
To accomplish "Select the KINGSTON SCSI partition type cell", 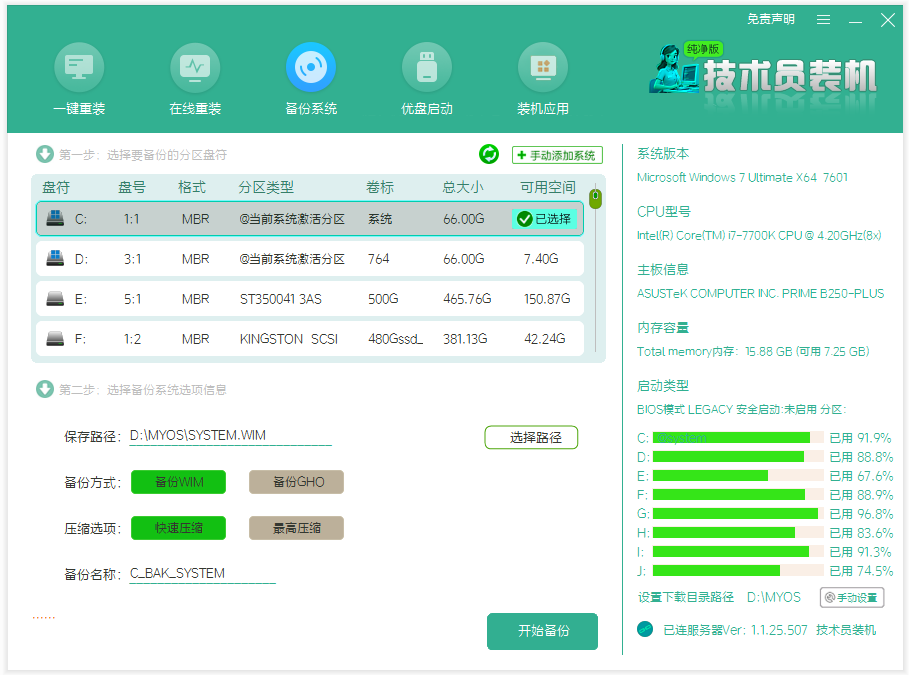I will (289, 339).
